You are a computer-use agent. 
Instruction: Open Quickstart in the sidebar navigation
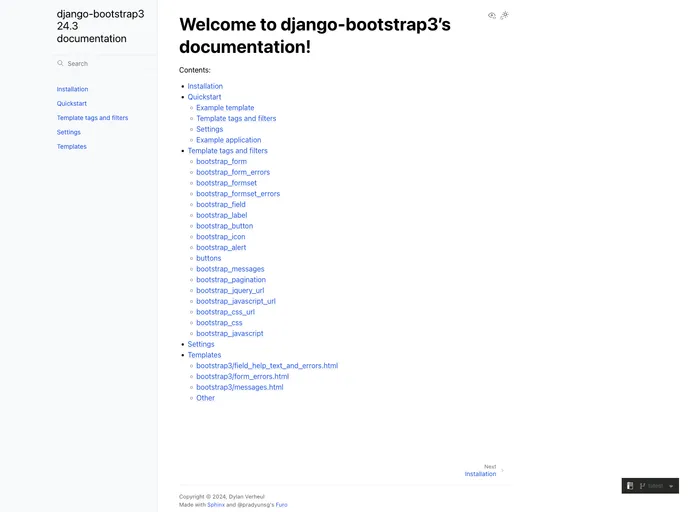pyautogui.click(x=72, y=104)
